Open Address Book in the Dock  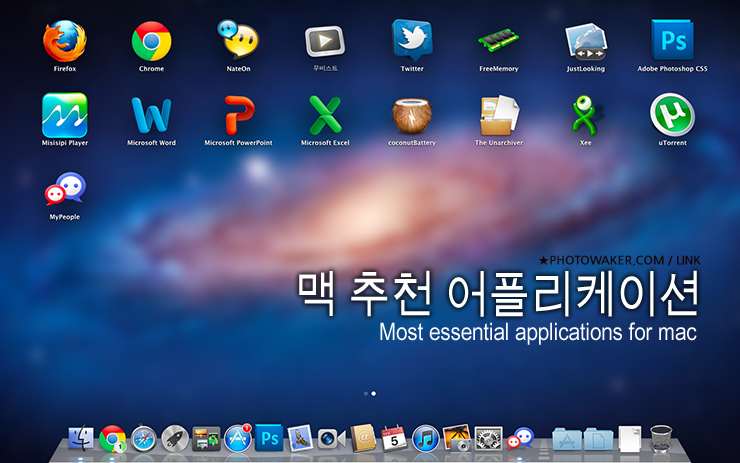point(362,438)
